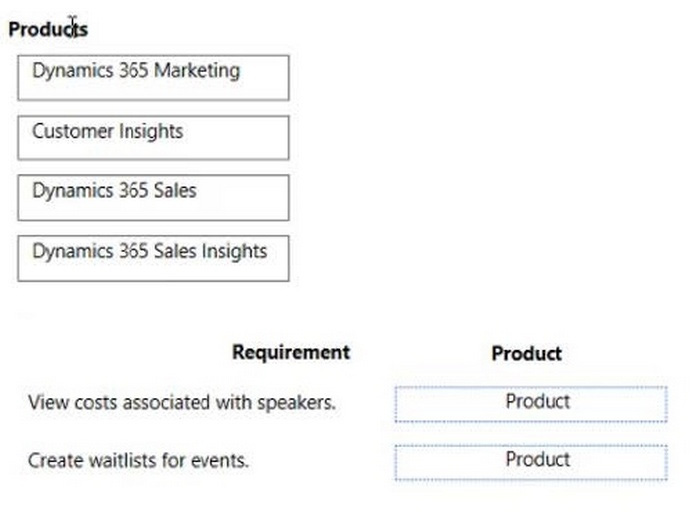Click empty space inside Dynamics 365 Sales box
Screen dimensions: 700x513
point(245,203)
